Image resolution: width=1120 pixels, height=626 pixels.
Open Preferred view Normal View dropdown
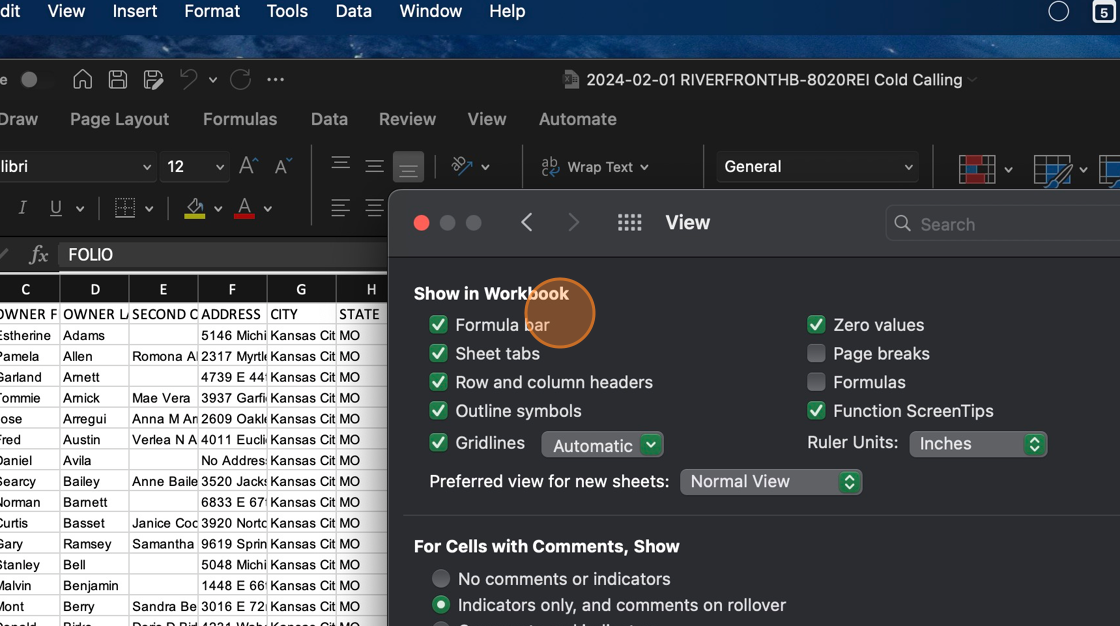pos(770,482)
